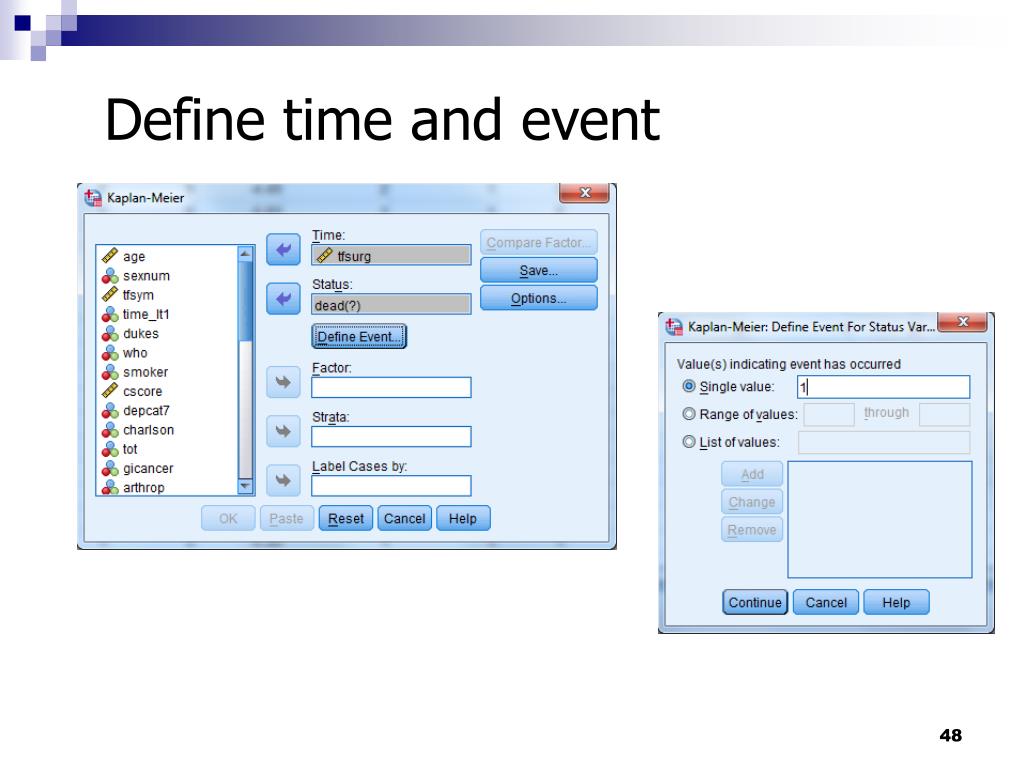This screenshot has height=768, width=1024.
Task: Select the arthrop variable
Action: pos(144,487)
